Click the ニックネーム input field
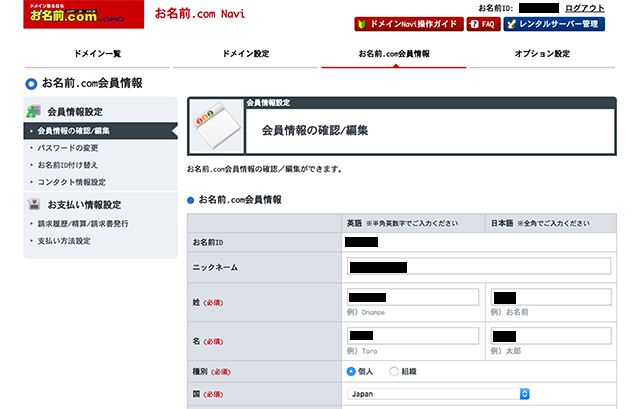Screen dimensions: 640x409 (x=479, y=266)
